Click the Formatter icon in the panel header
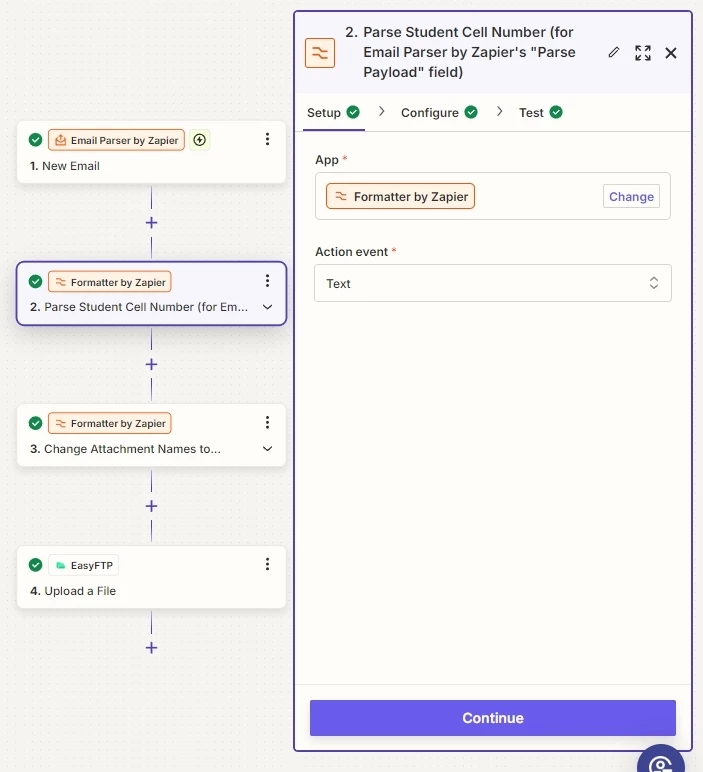 (320, 53)
